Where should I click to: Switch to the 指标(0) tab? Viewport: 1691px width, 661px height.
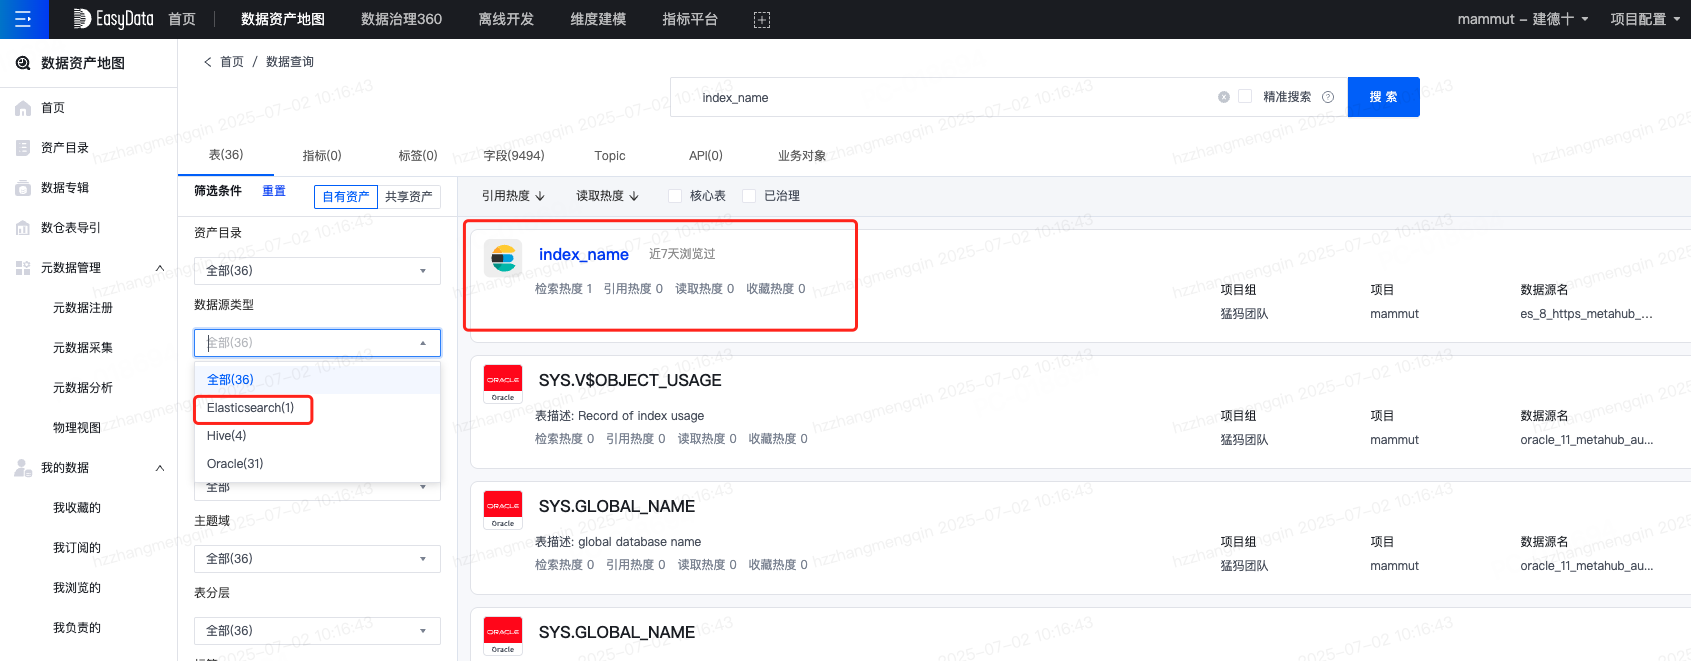322,156
